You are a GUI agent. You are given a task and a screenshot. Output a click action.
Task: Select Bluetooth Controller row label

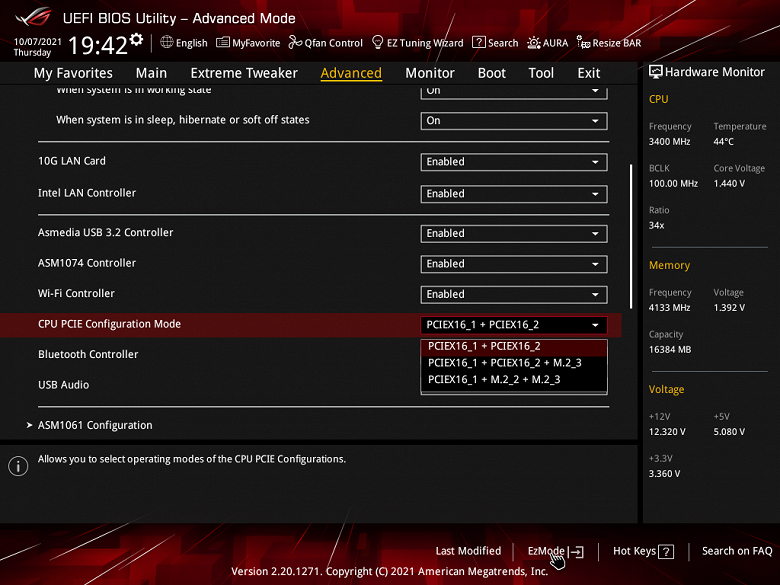point(88,355)
